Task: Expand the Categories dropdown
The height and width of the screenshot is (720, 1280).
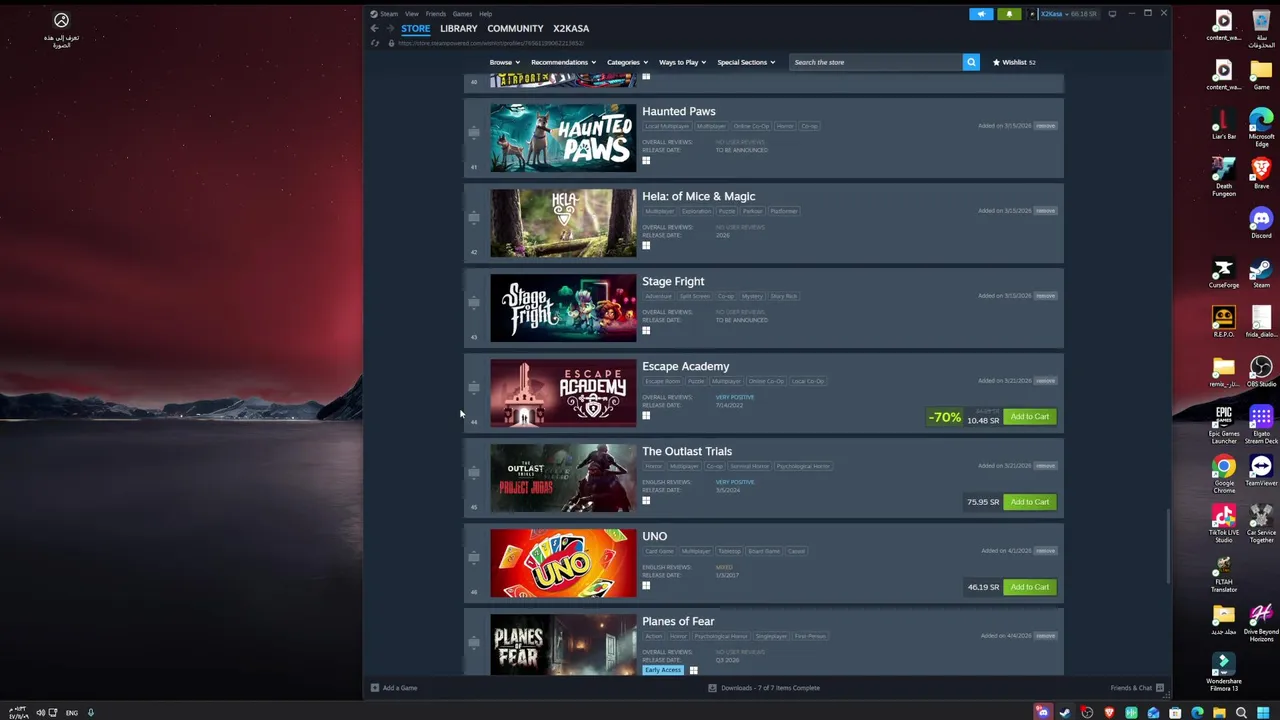Action: pos(626,62)
